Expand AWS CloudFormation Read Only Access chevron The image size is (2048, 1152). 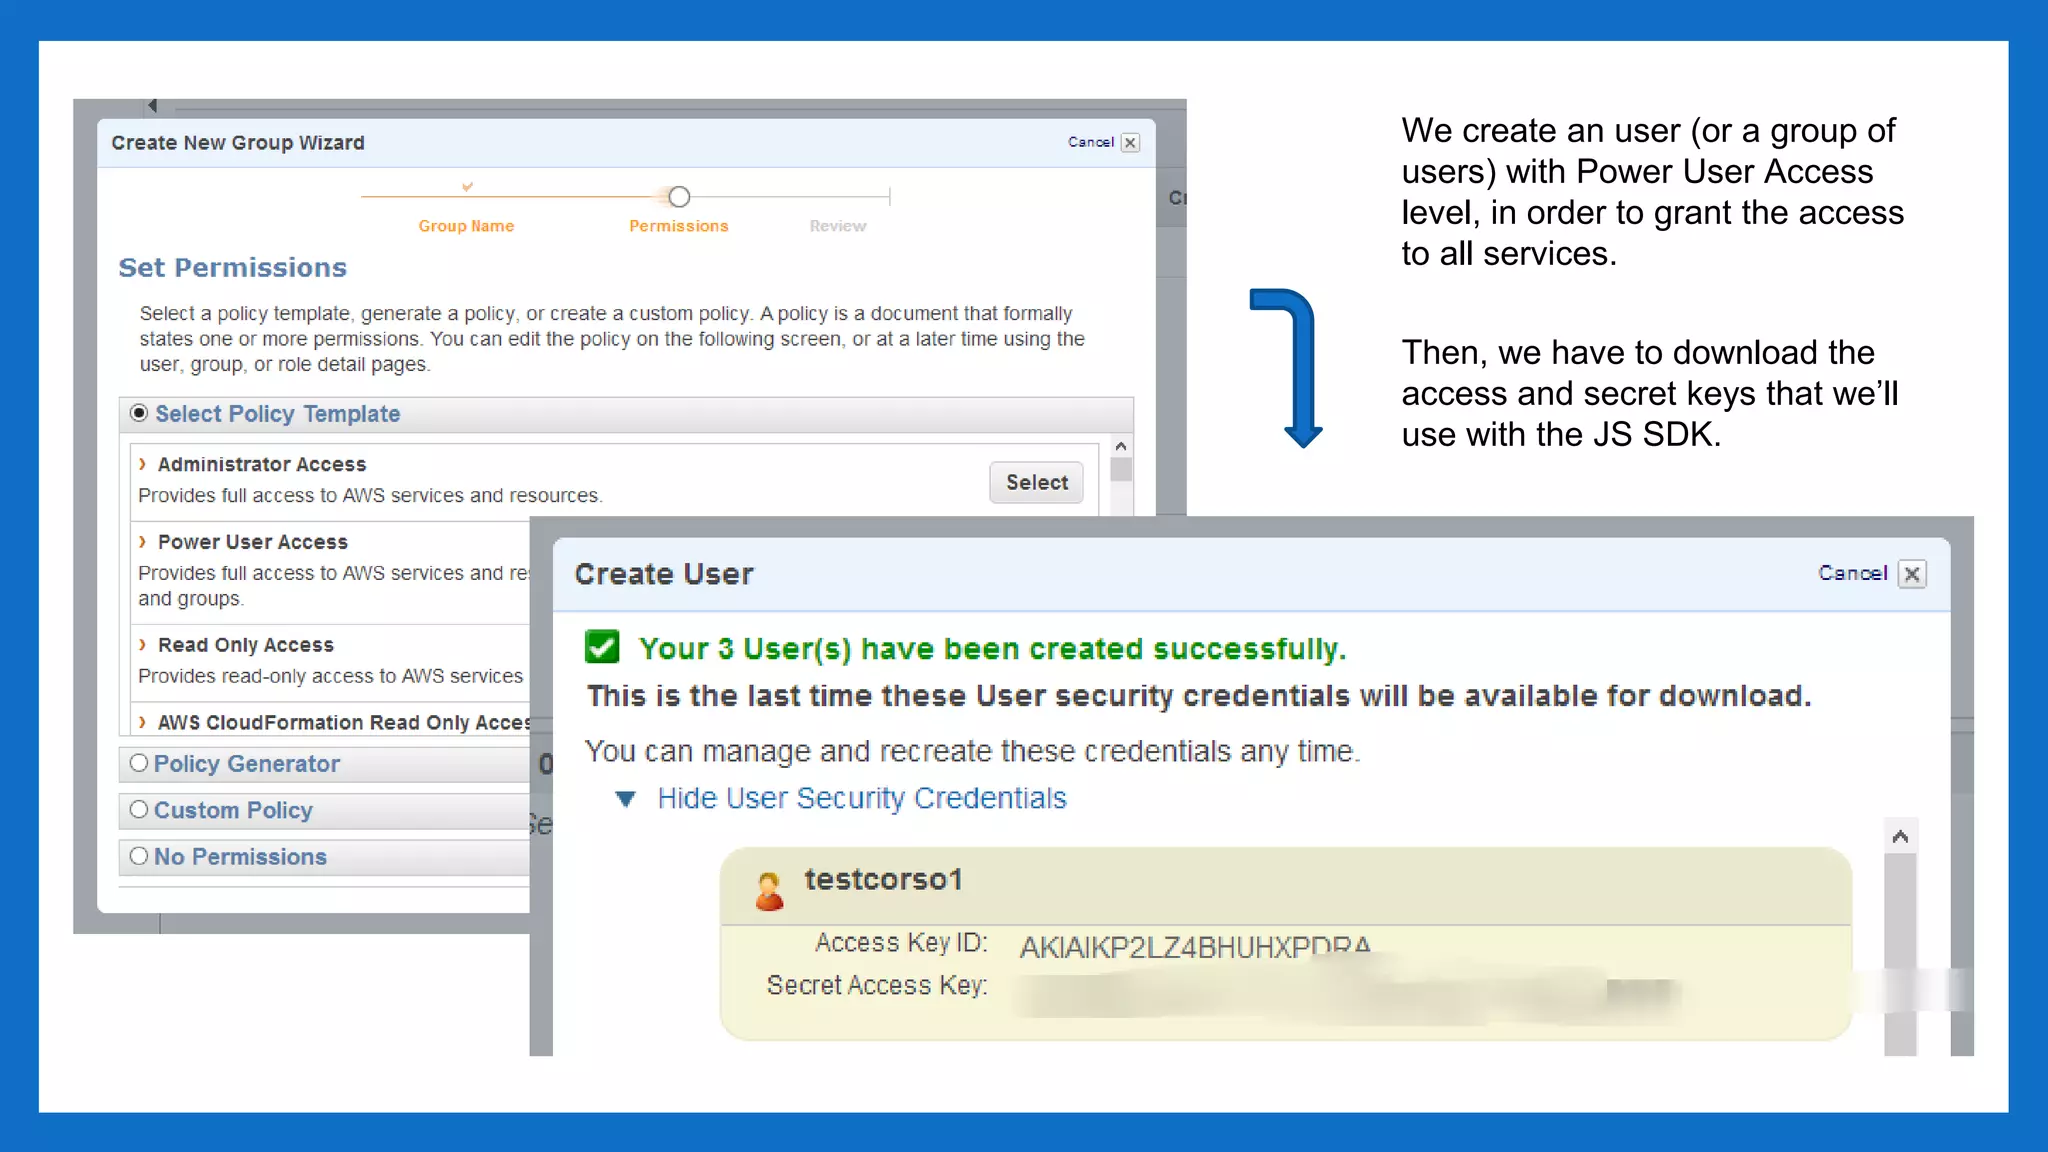142,722
